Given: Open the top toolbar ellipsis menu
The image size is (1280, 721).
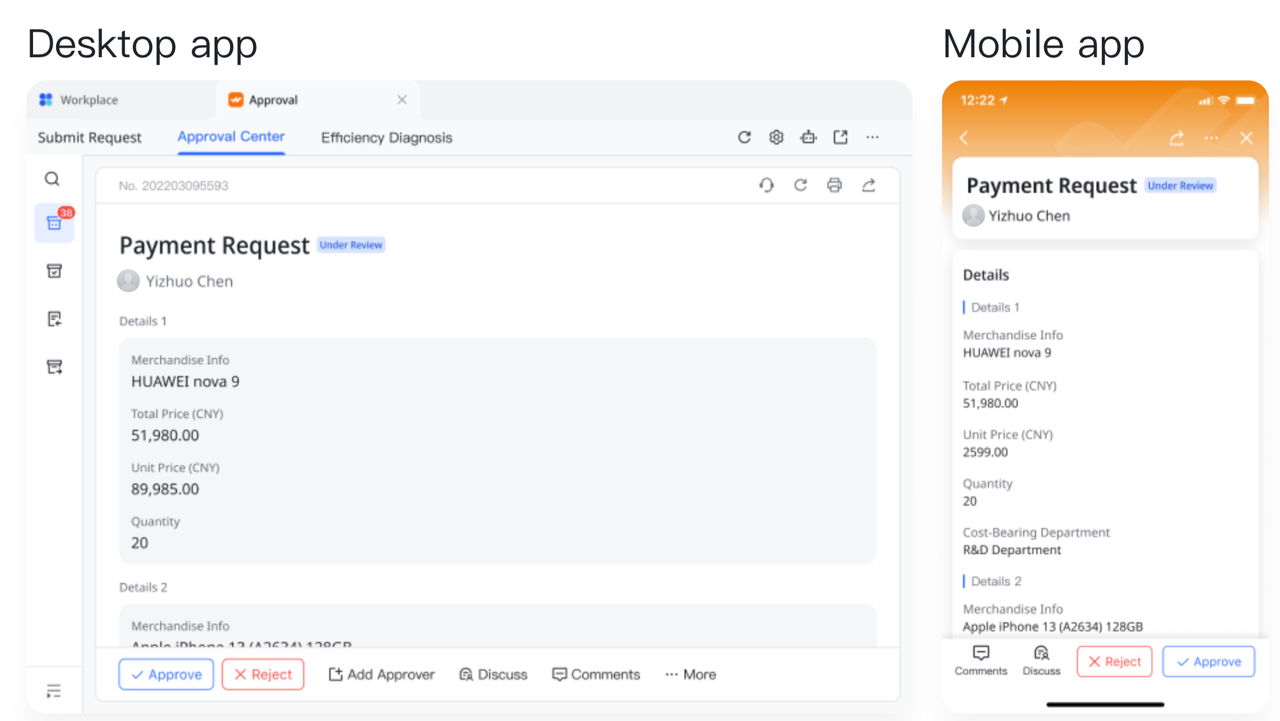Looking at the screenshot, I should tap(872, 137).
